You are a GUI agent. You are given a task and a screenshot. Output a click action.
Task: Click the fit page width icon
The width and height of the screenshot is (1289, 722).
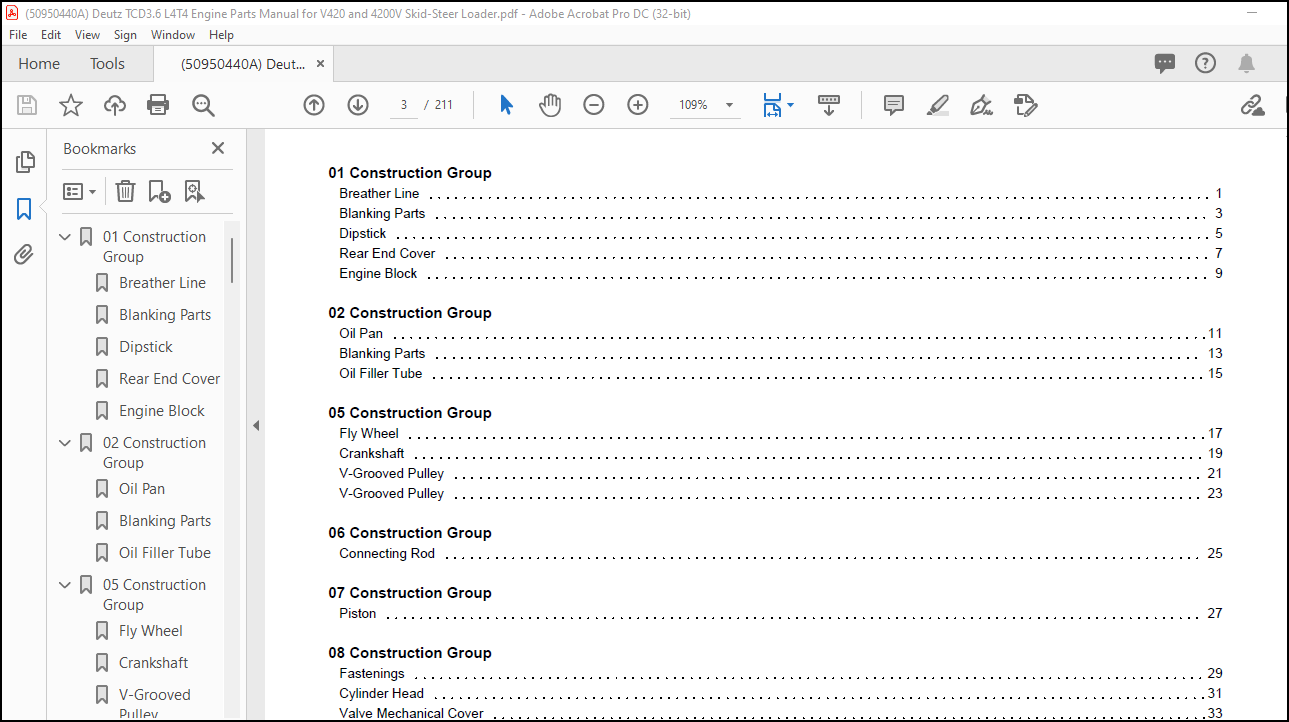pos(771,105)
